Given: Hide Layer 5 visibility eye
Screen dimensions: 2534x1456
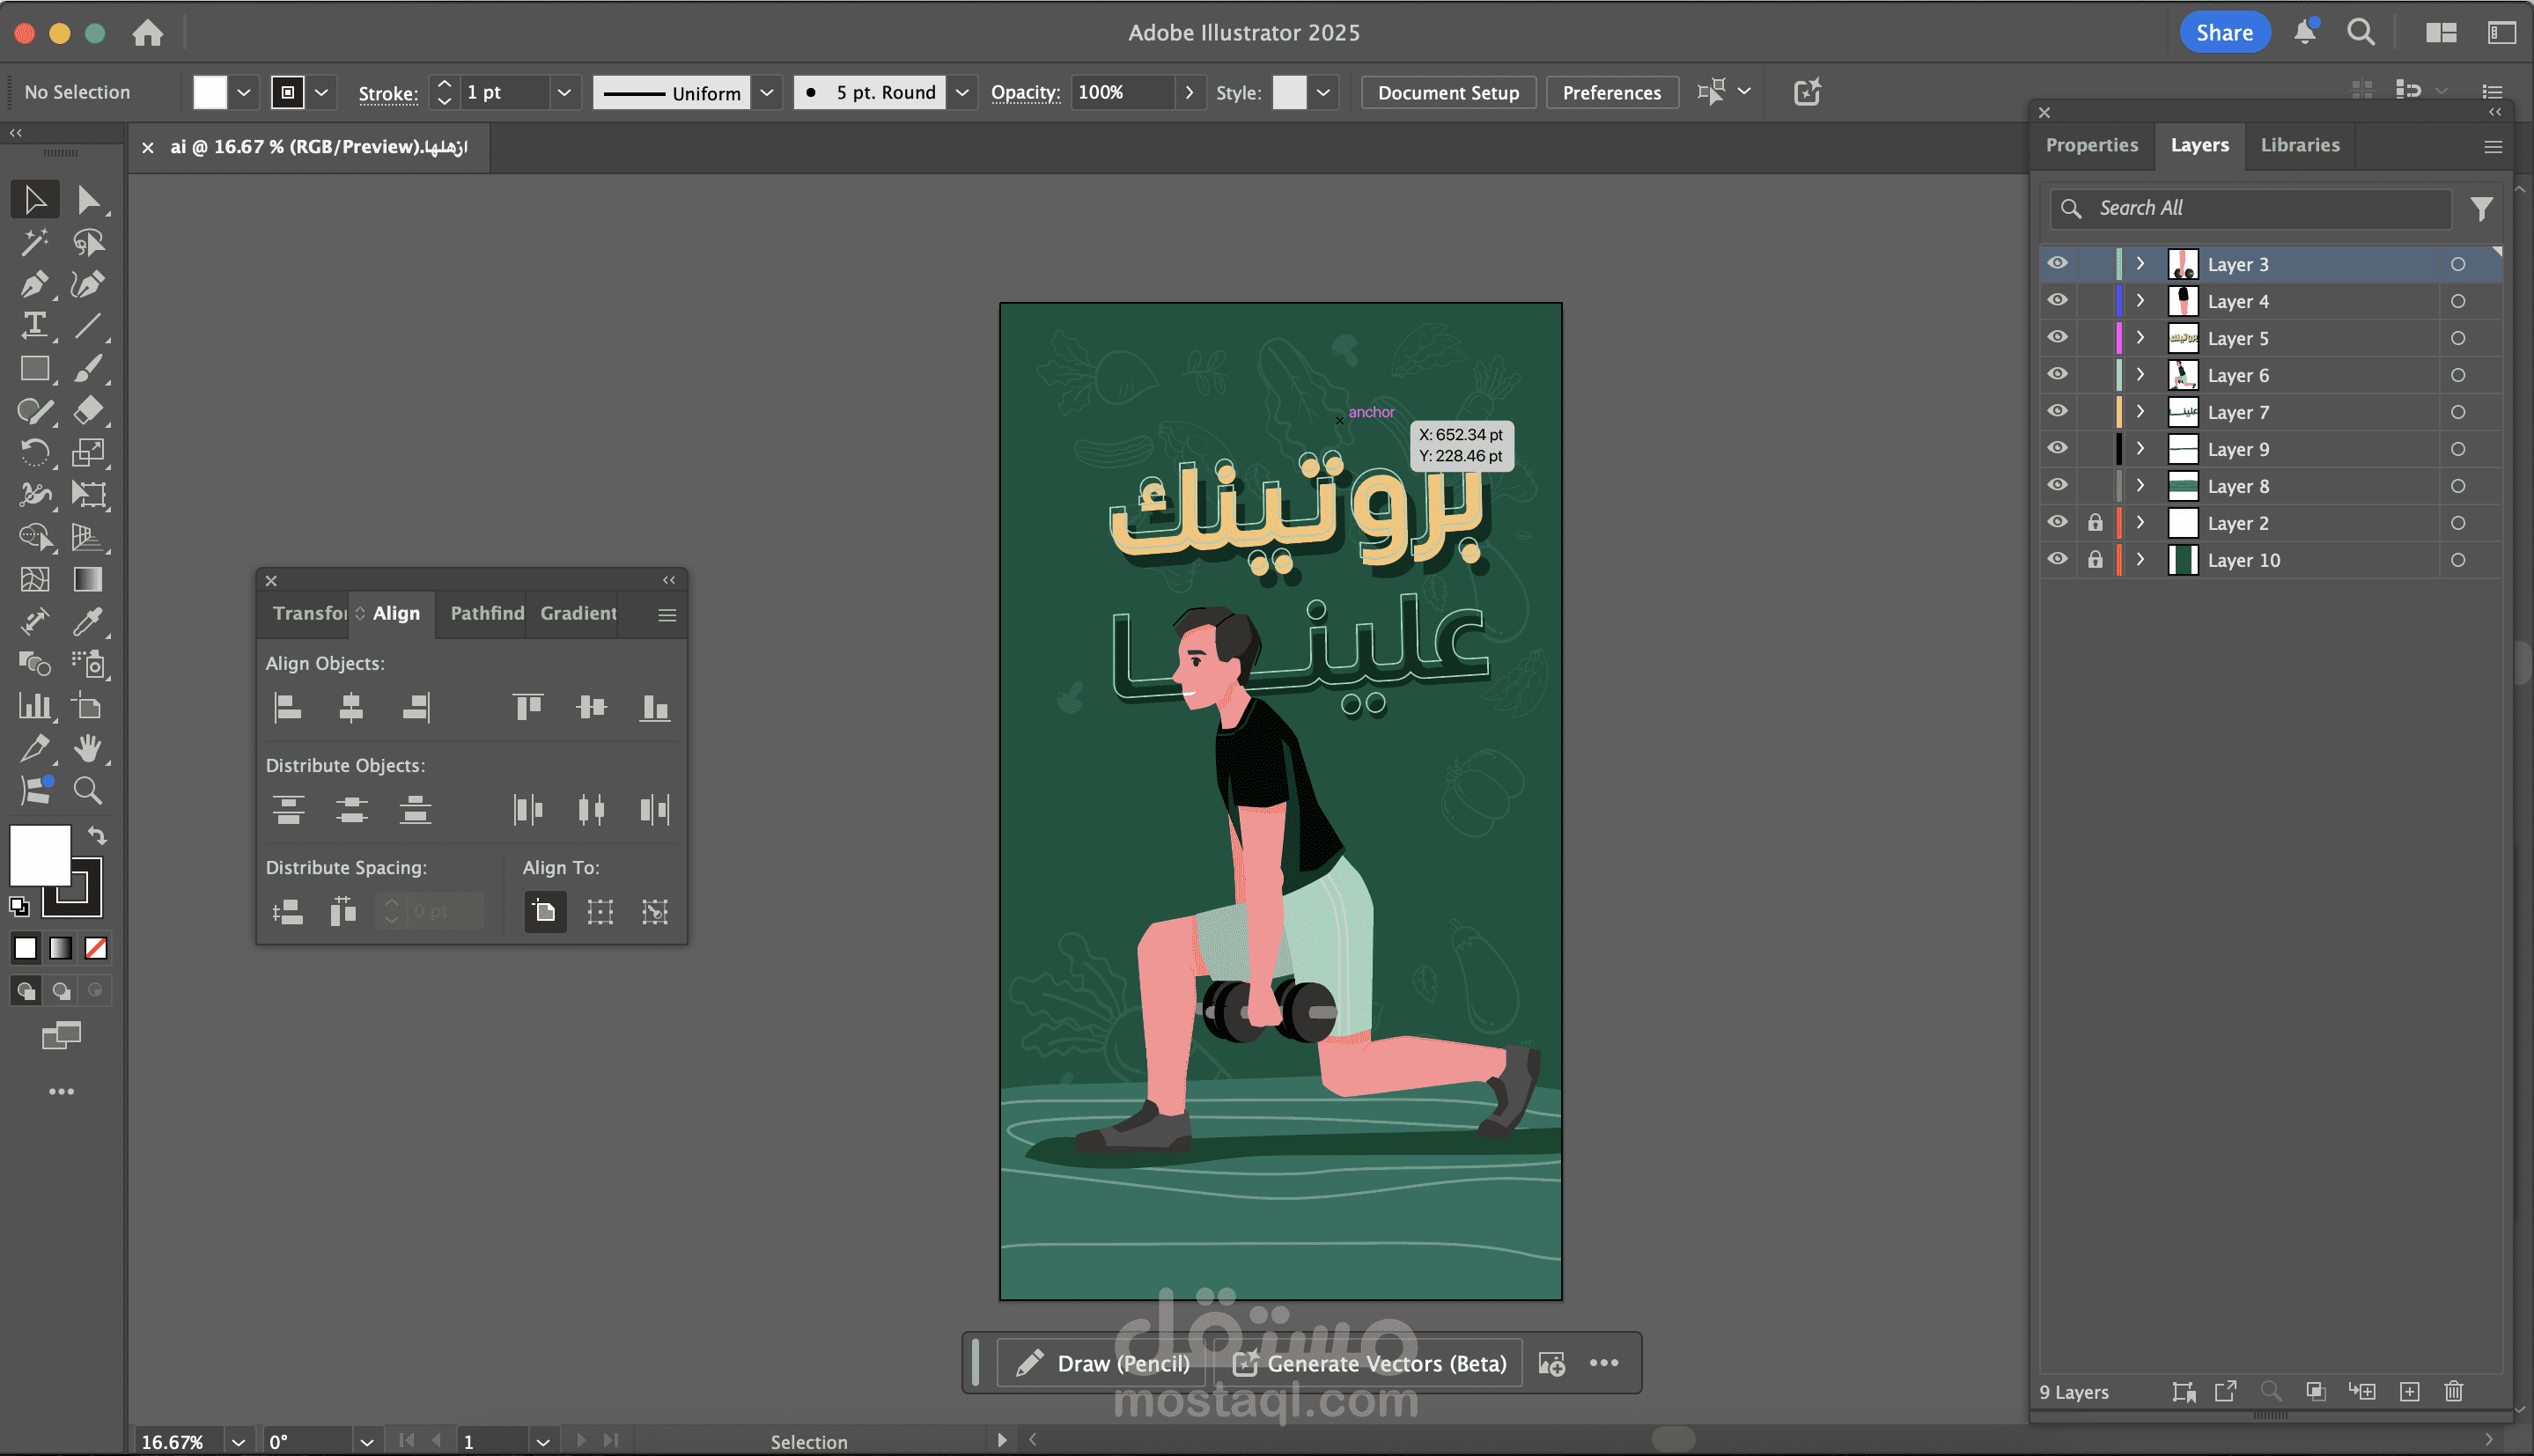Looking at the screenshot, I should click(x=2057, y=337).
